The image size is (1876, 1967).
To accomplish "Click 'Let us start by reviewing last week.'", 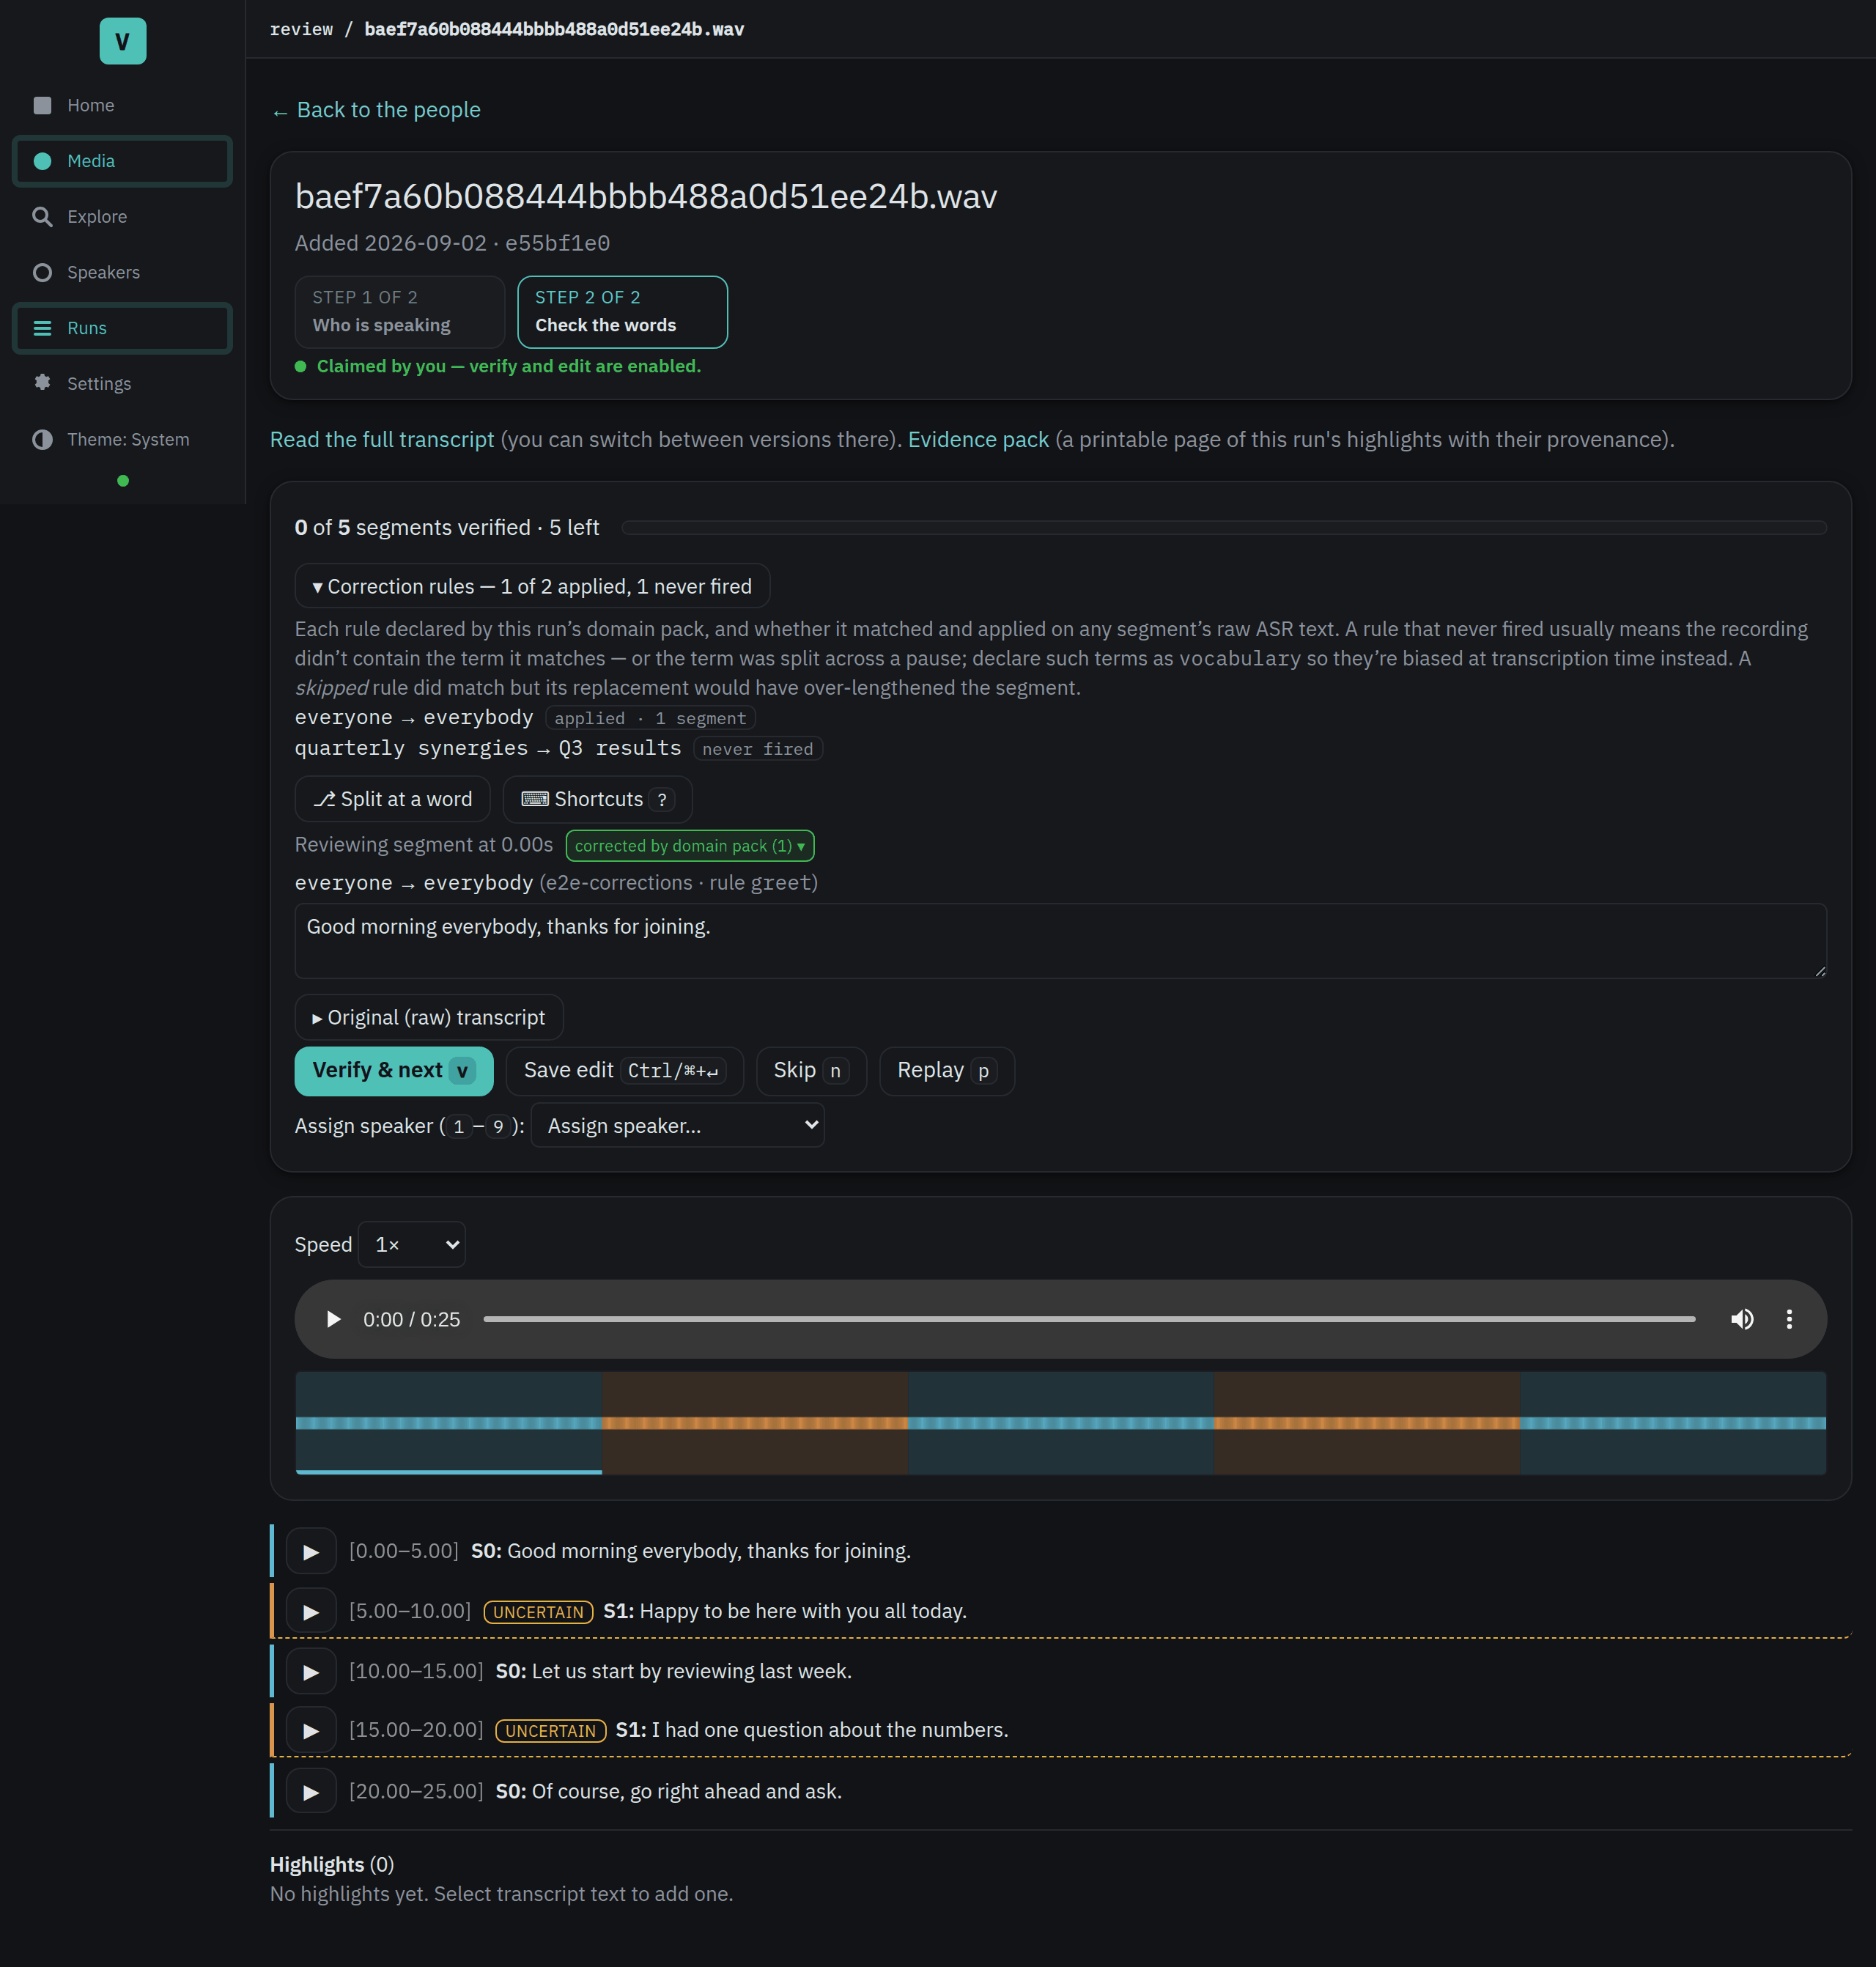I will point(691,1671).
